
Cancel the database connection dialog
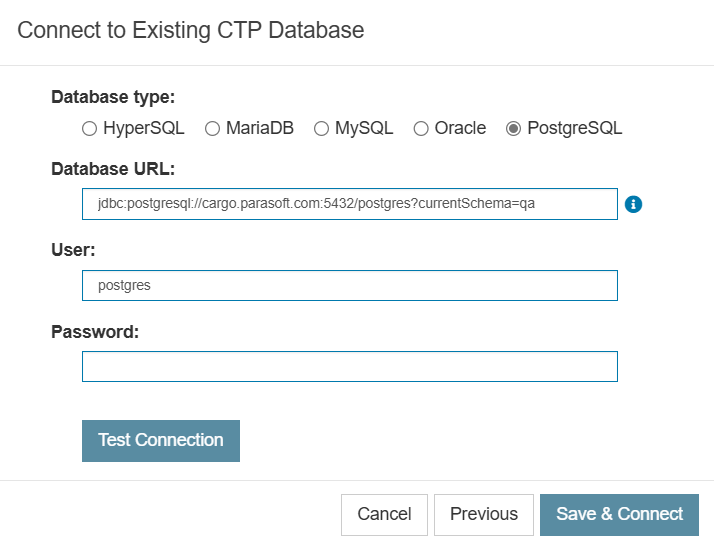[x=384, y=514]
